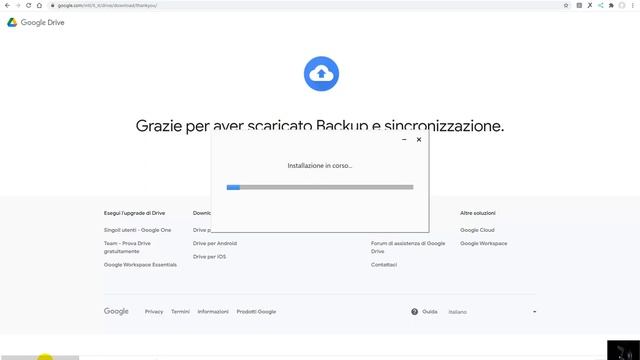Screen dimensions: 640x360
Task: Minimize the installation dialog
Action: tap(404, 140)
